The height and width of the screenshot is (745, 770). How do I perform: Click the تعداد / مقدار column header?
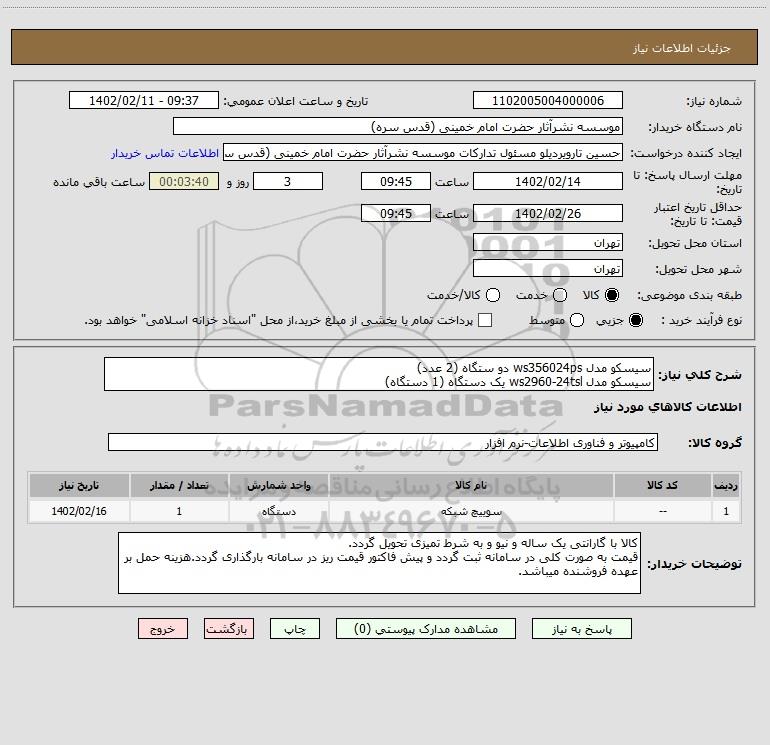click(179, 485)
